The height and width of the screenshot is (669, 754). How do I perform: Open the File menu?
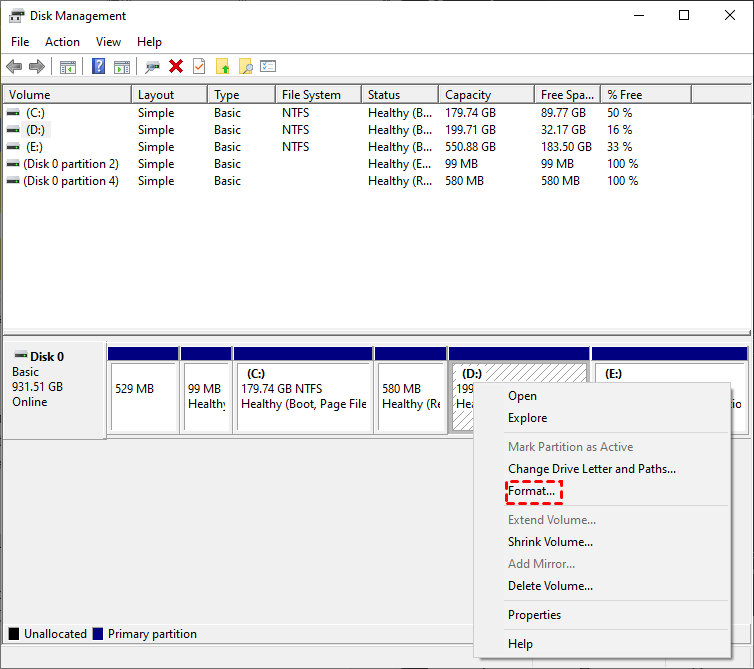coord(20,42)
